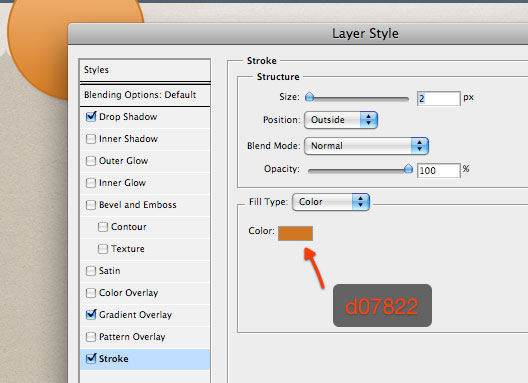This screenshot has height=383, width=528.
Task: Select Blending Options: Default row
Action: (x=145, y=95)
